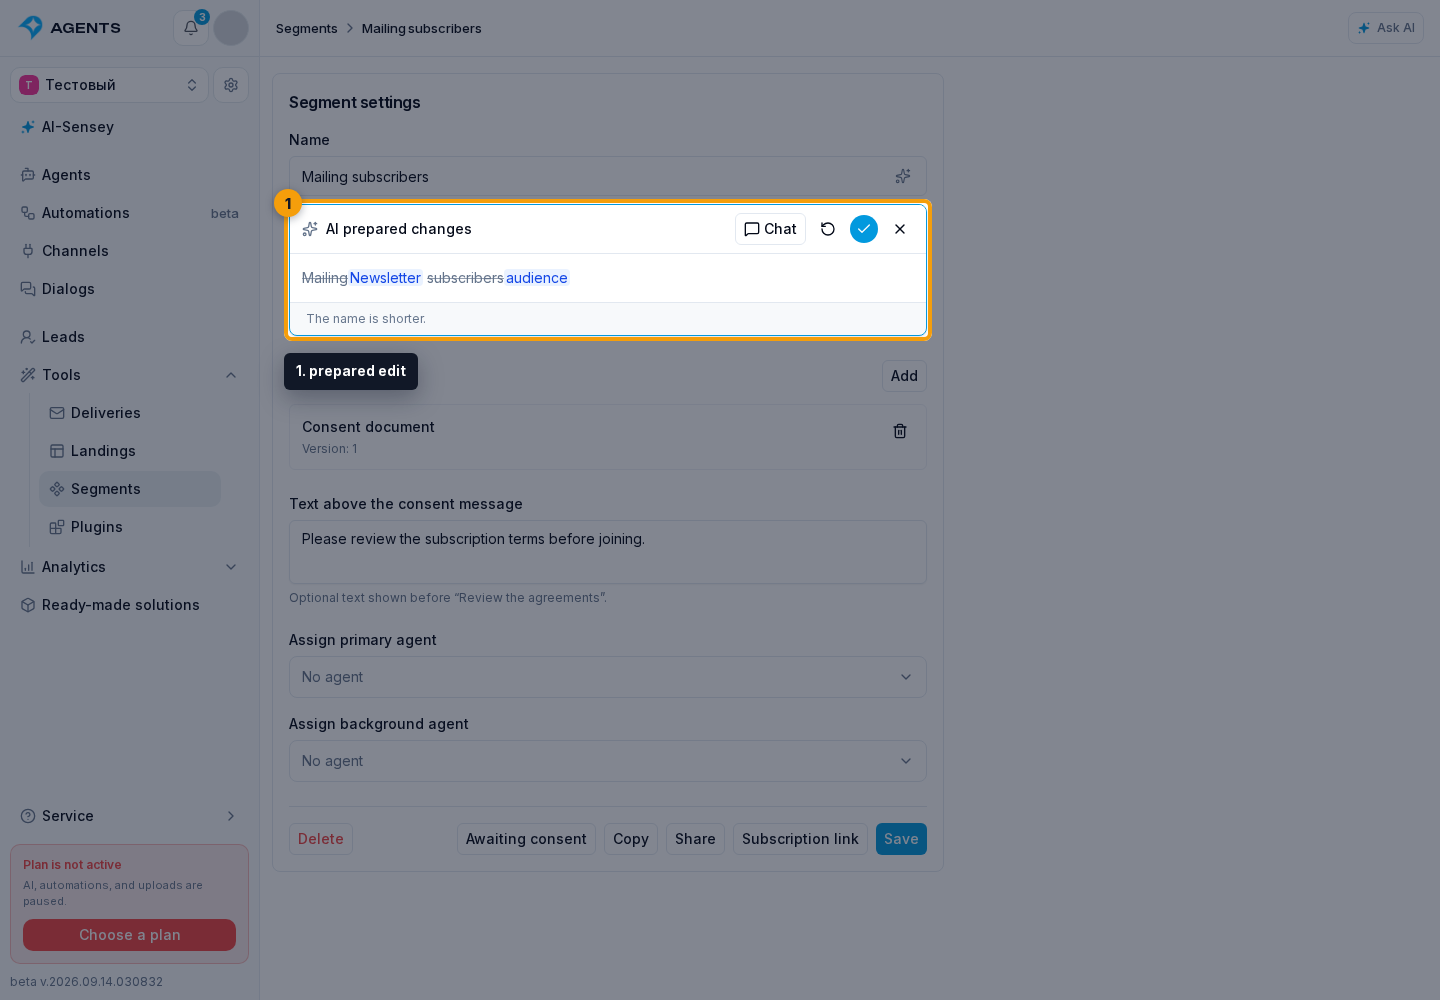Open workspace settings gear
The image size is (1440, 1000).
pyautogui.click(x=231, y=85)
